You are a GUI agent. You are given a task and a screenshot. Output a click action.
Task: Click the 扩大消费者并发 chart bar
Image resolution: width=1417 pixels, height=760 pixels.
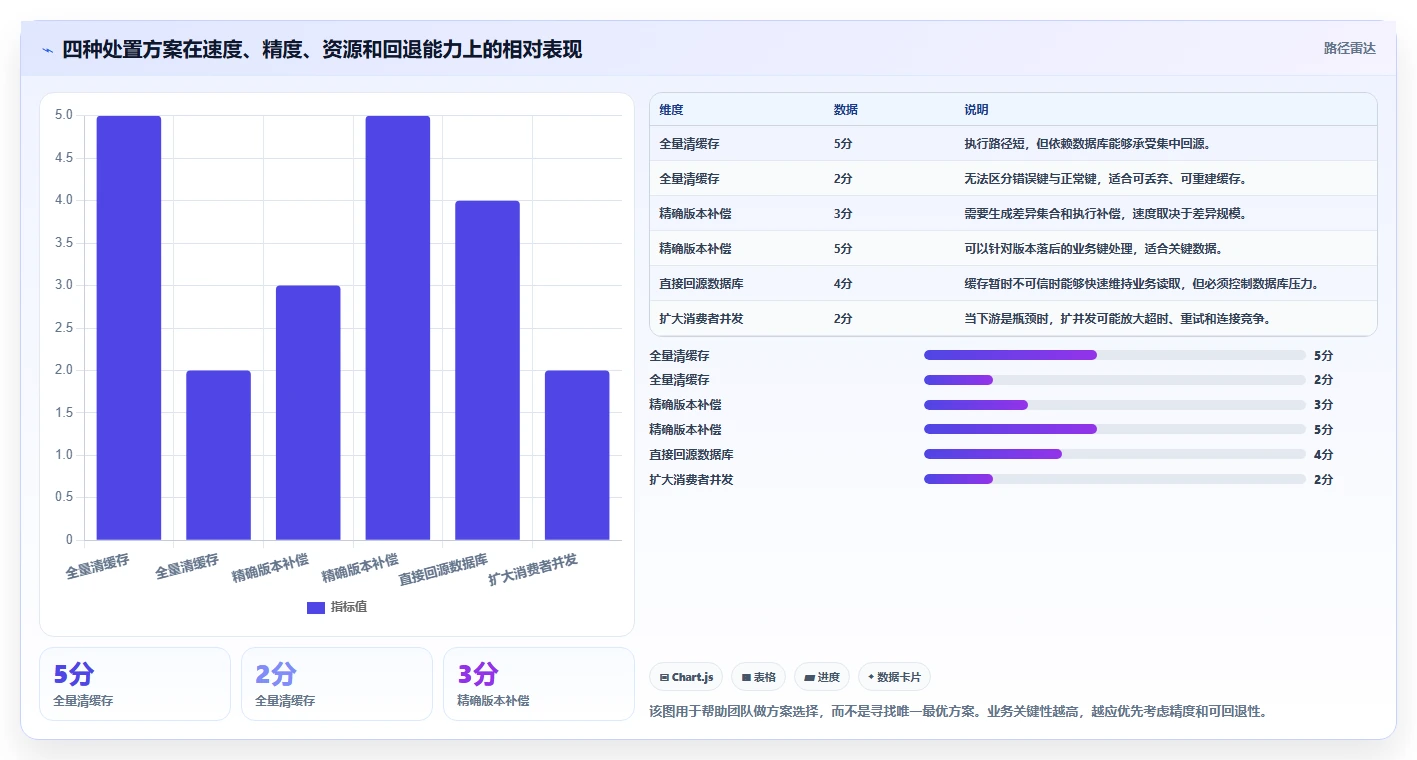[x=577, y=455]
